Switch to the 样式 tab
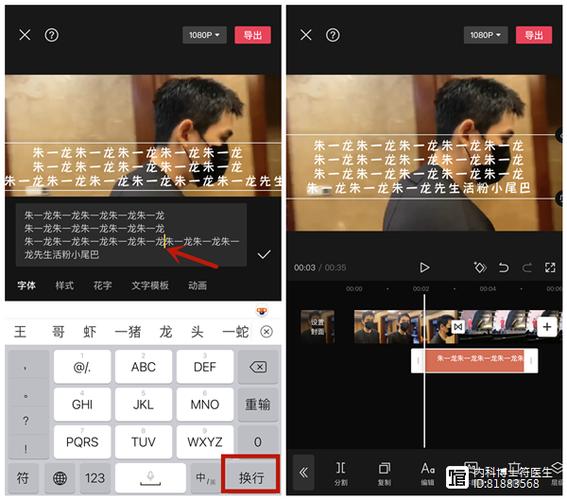The height and width of the screenshot is (500, 567). (65, 286)
